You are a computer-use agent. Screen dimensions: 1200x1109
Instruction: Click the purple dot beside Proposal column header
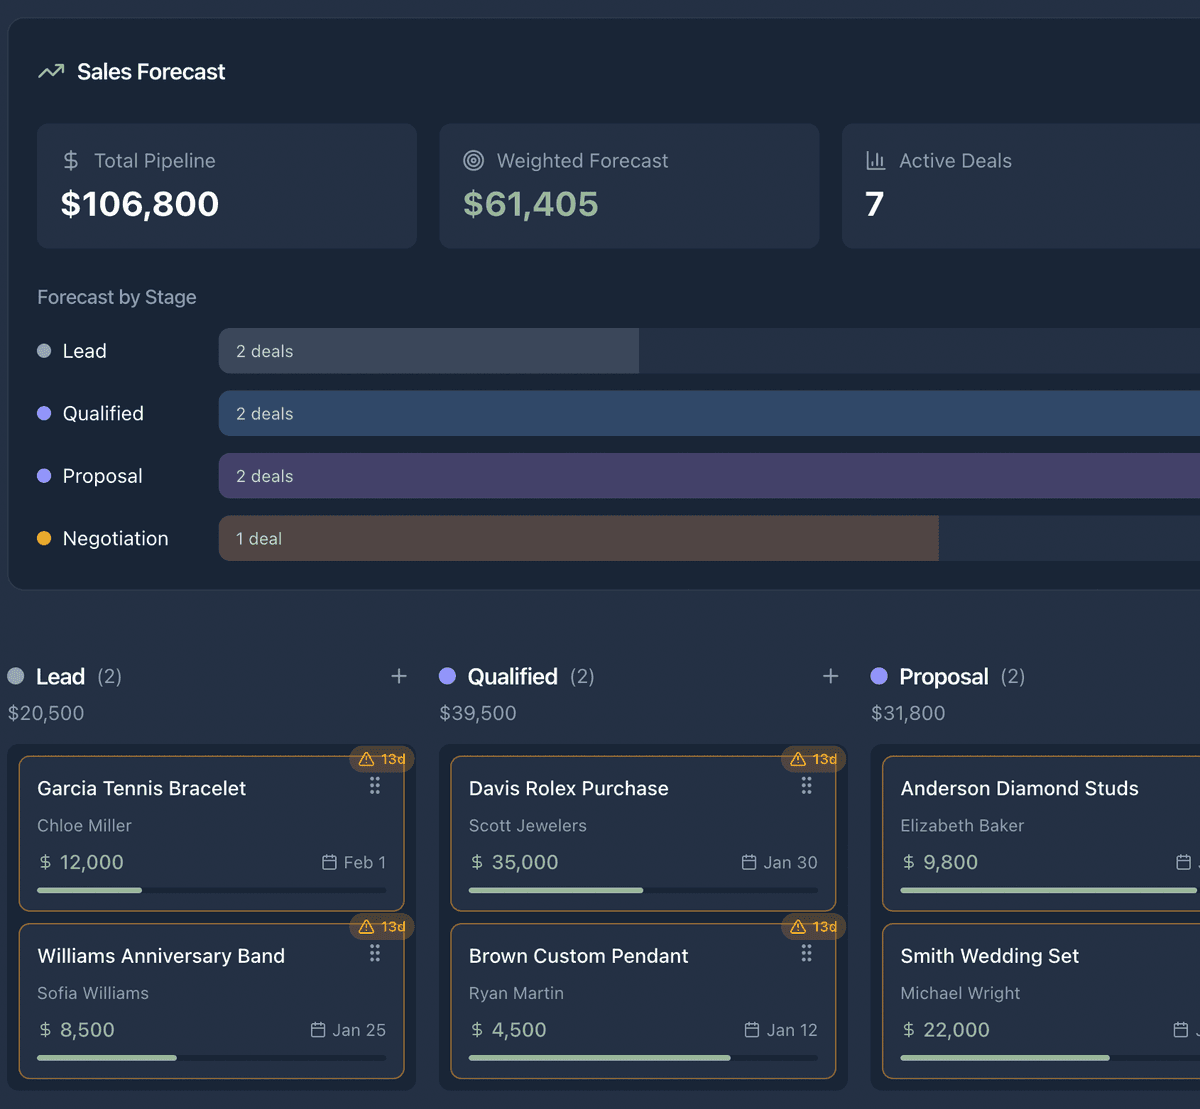(879, 677)
